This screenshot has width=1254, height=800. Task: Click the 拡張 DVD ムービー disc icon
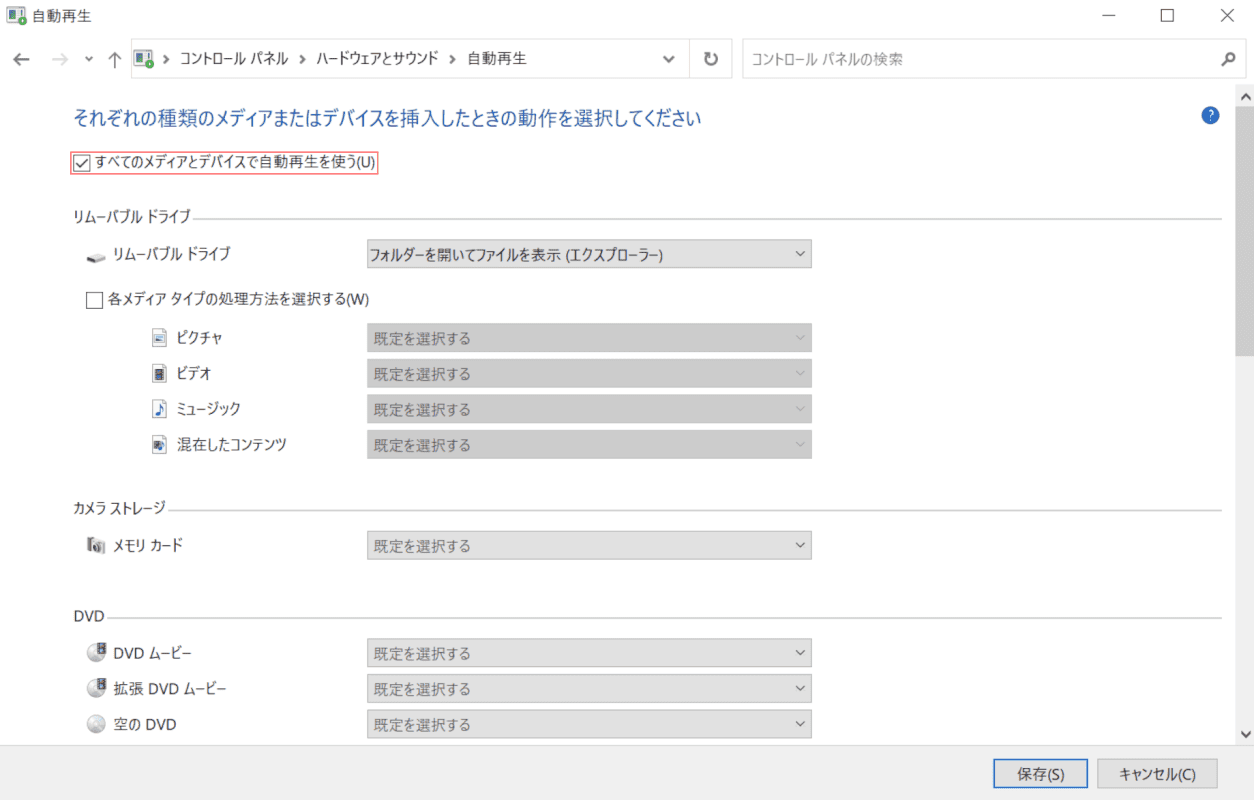[96, 689]
